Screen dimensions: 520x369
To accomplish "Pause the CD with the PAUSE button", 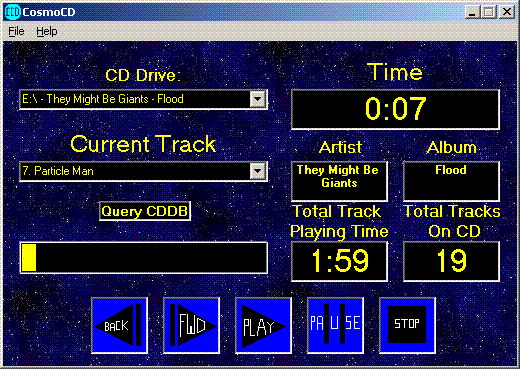I will coord(335,325).
